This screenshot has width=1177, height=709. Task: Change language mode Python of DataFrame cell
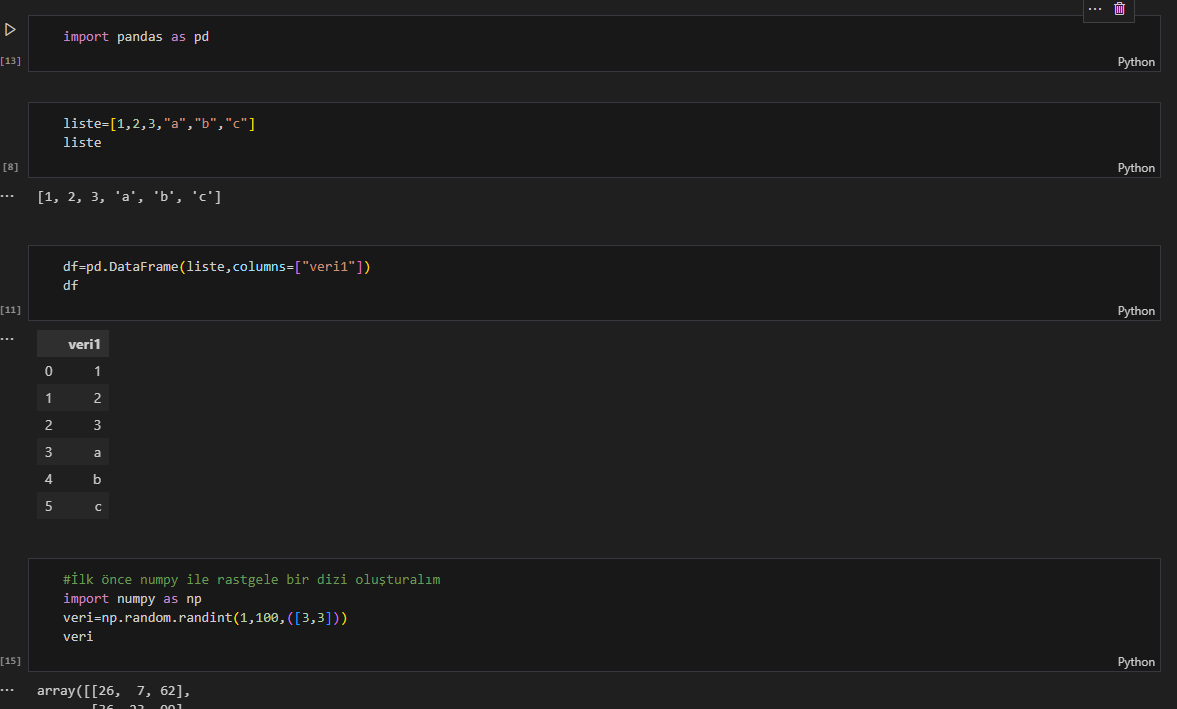click(x=1136, y=311)
